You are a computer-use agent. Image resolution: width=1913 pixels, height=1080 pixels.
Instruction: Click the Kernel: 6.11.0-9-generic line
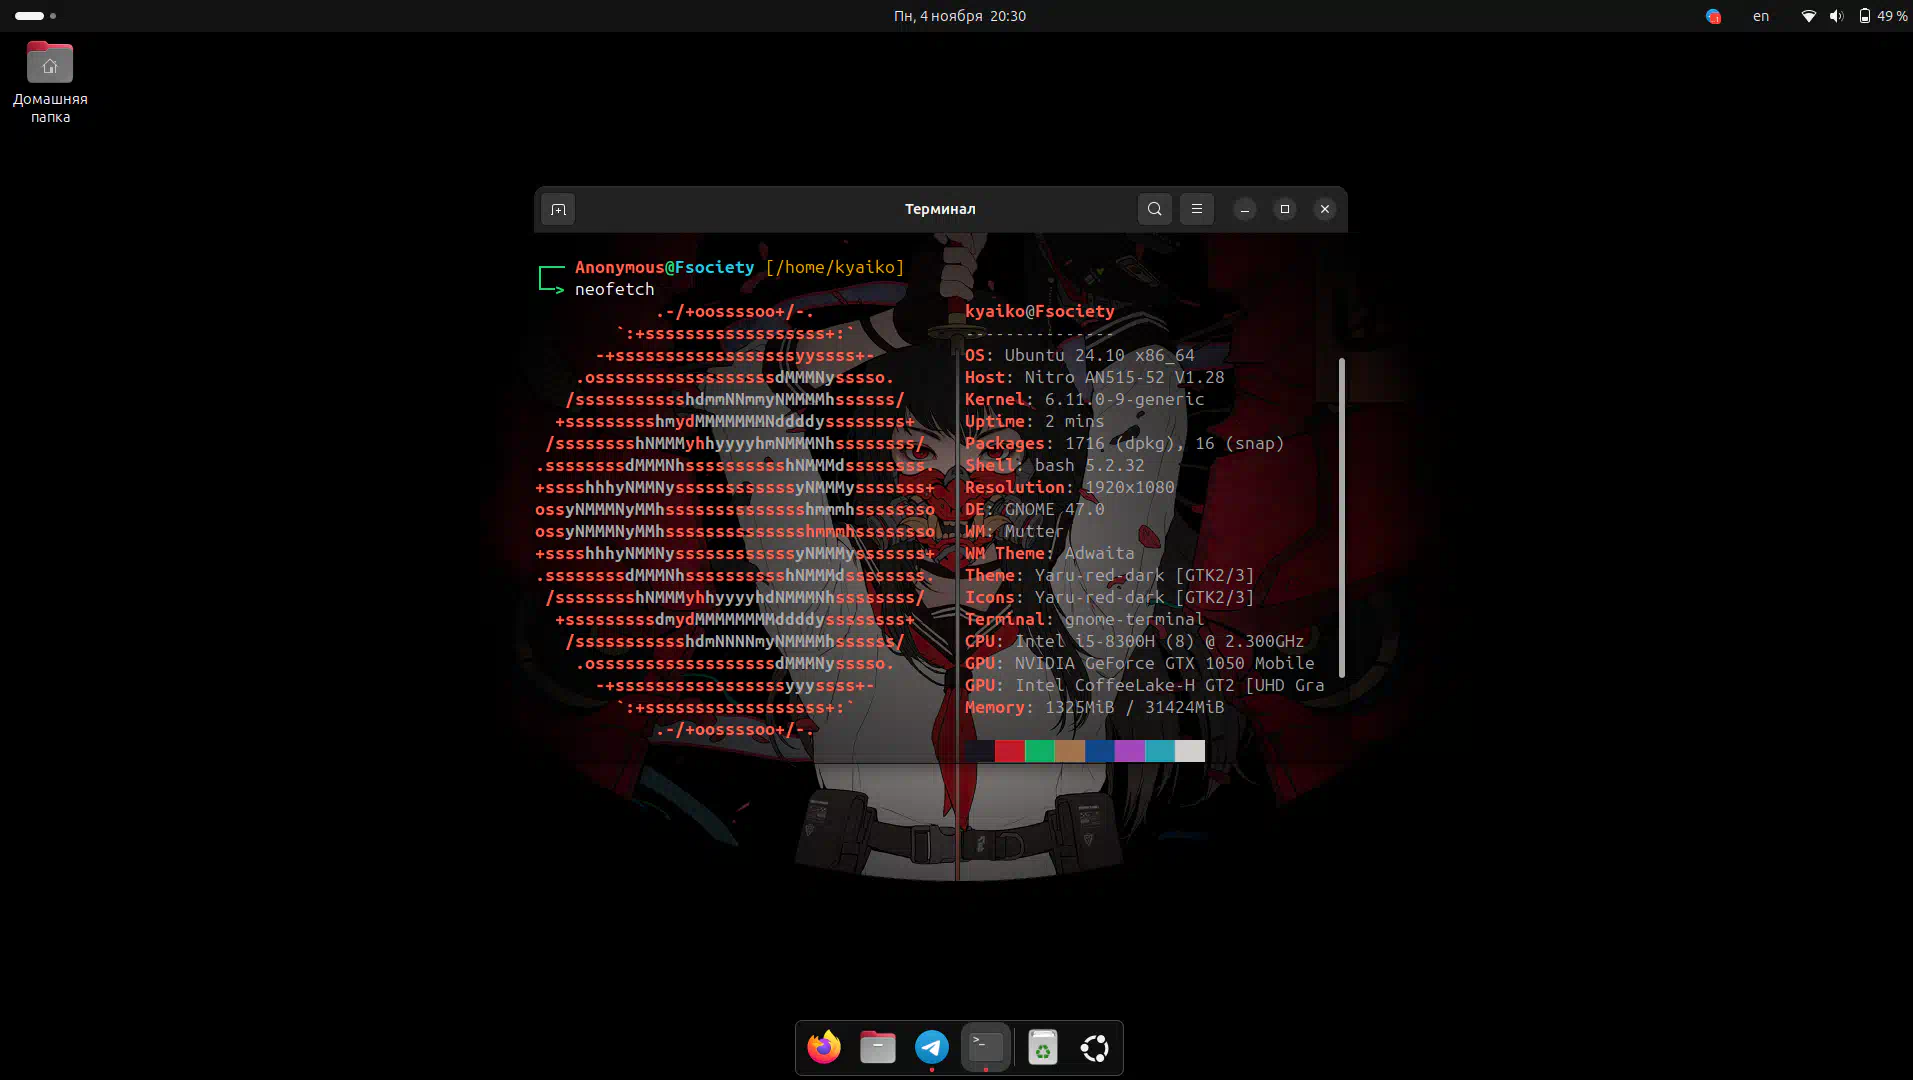pyautogui.click(x=1084, y=399)
